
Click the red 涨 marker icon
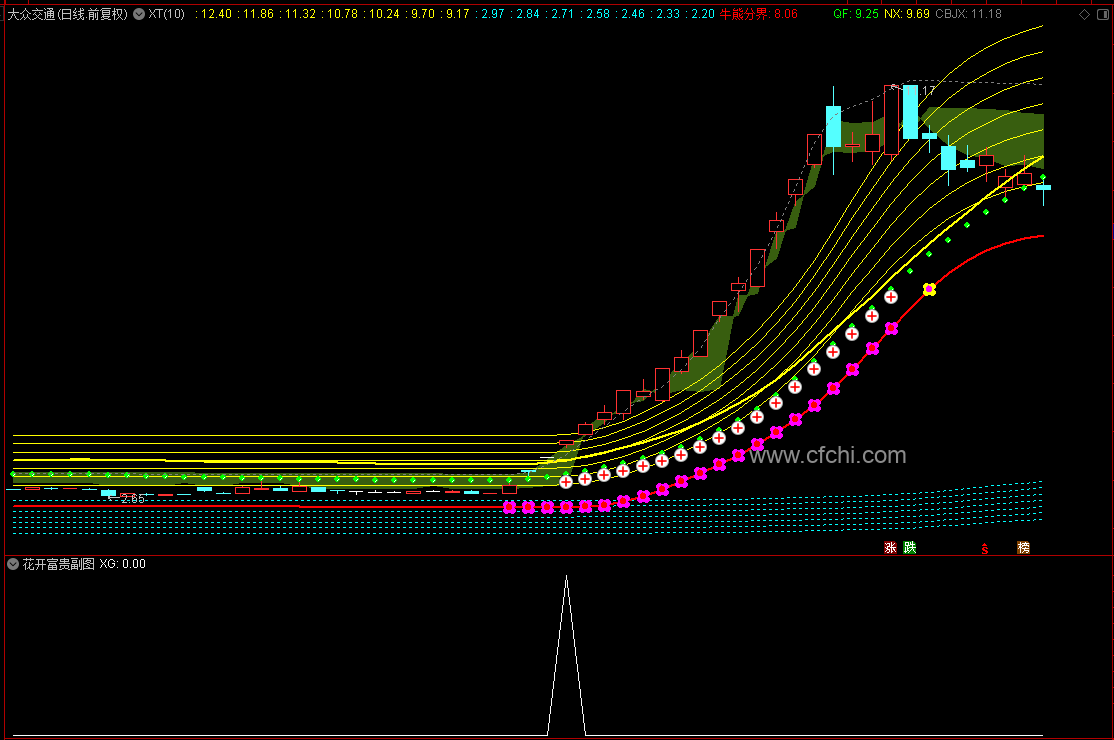[890, 548]
